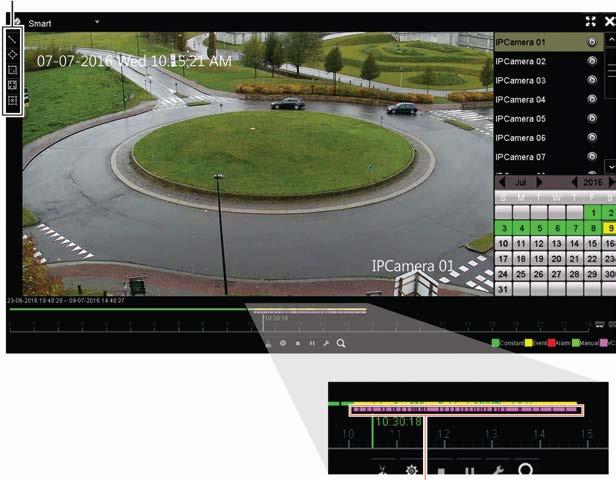Open smart settings with the wrench icon
This screenshot has width=616, height=480.
click(x=326, y=343)
